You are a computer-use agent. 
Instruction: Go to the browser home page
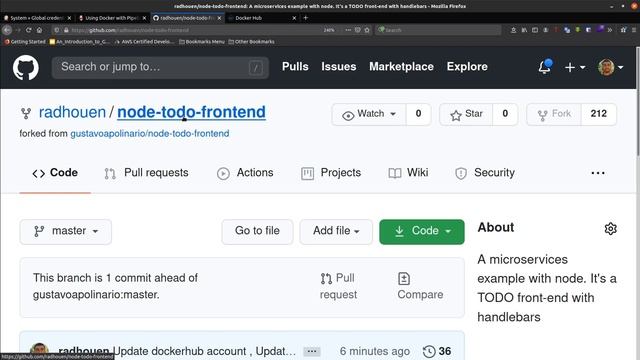click(39, 30)
